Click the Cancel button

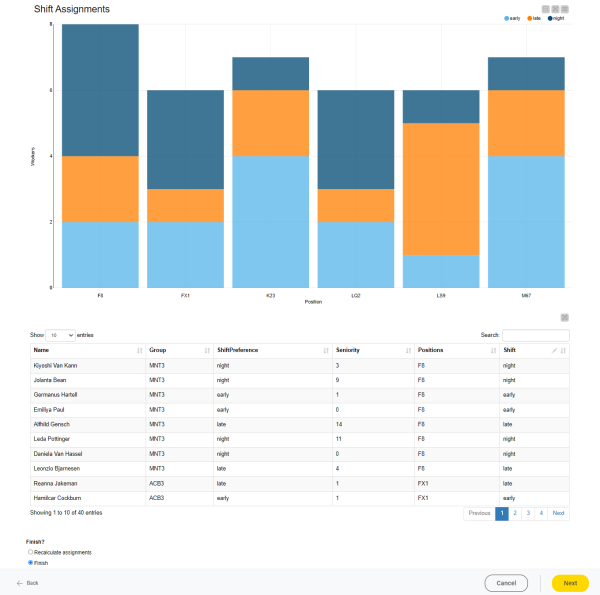(x=506, y=583)
